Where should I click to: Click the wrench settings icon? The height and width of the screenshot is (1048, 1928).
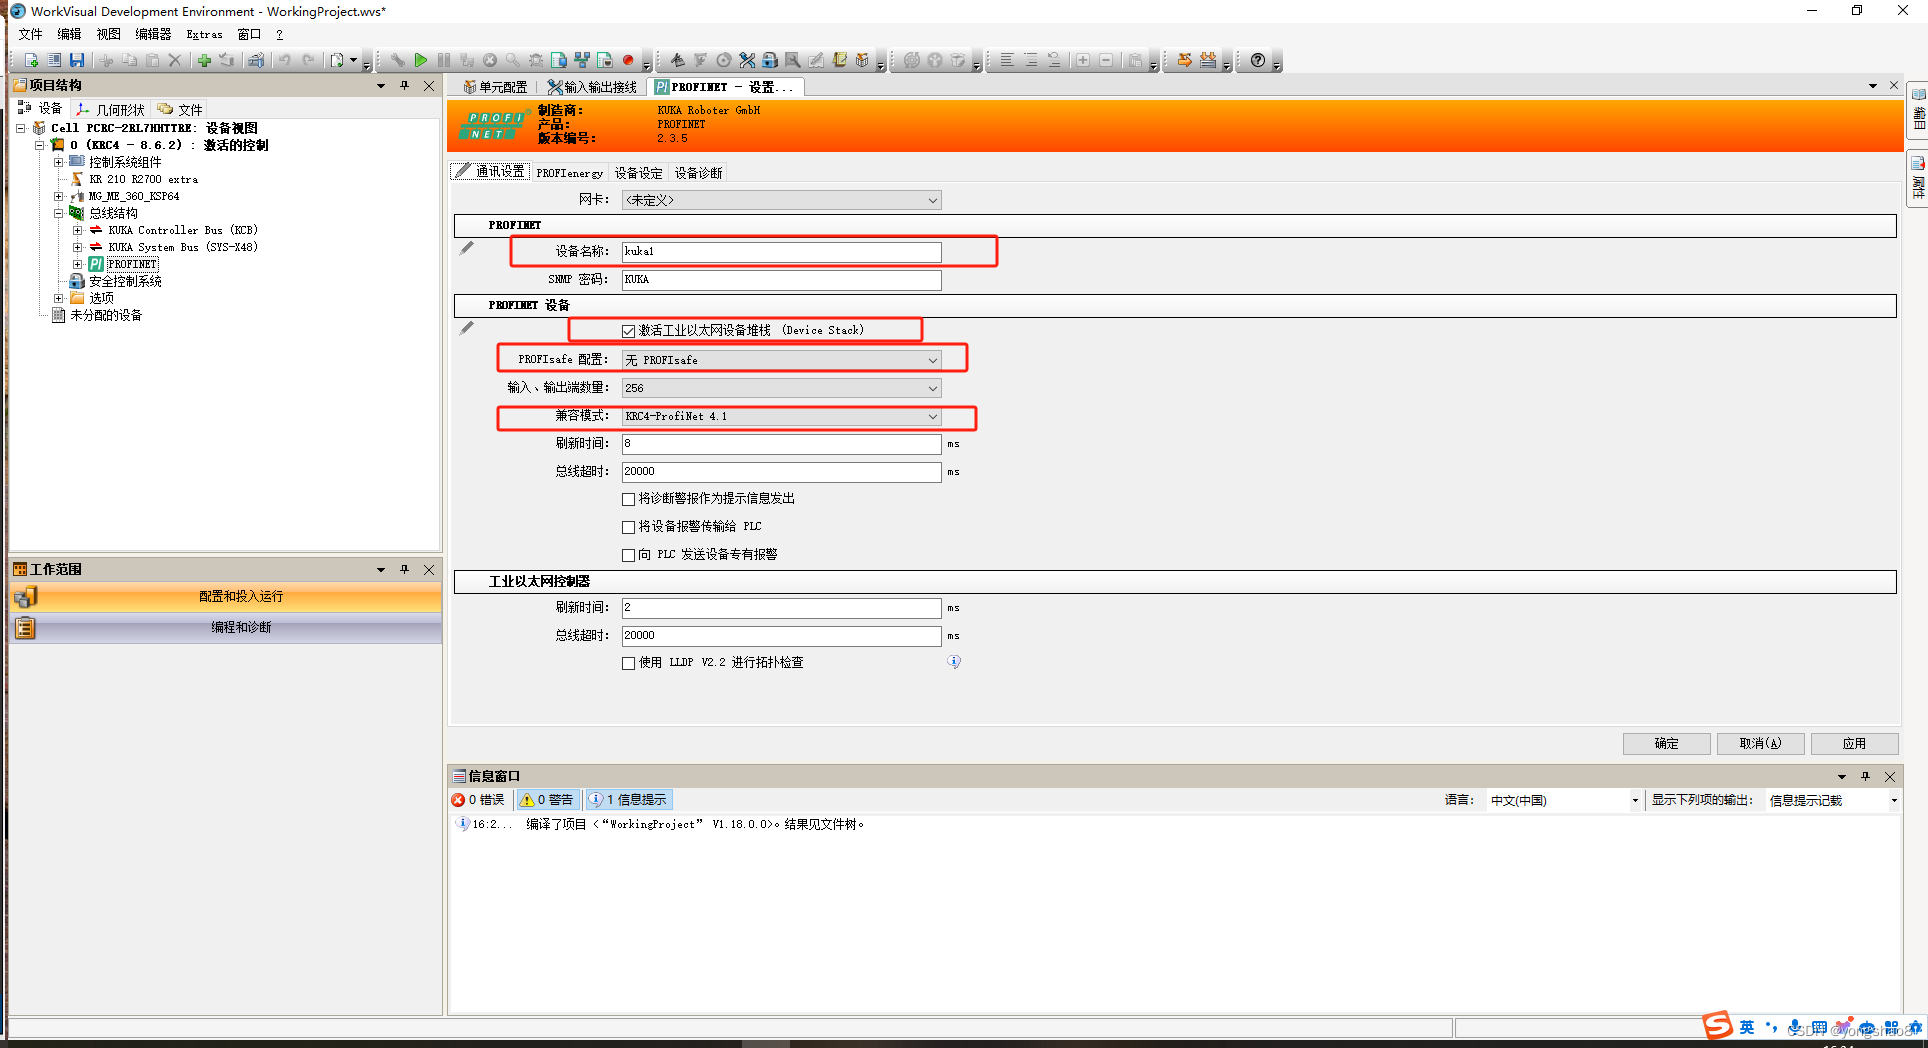397,60
